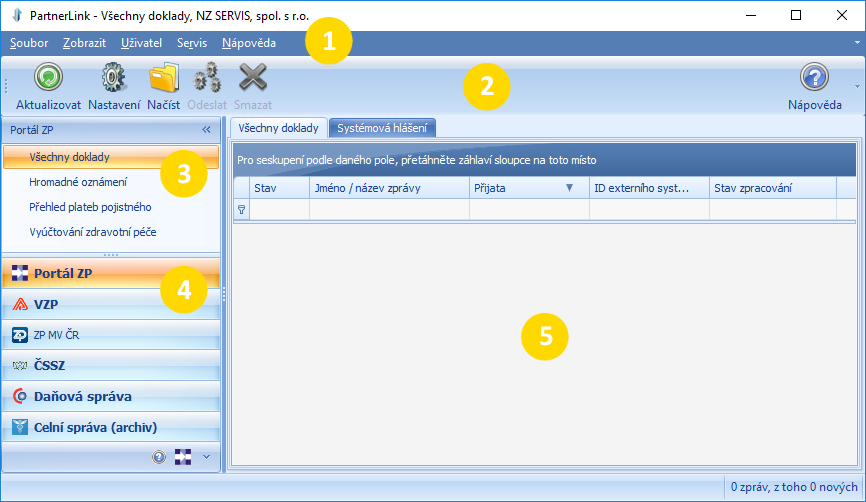The height and width of the screenshot is (502, 866).
Task: Open the Zobrazit menu
Action: point(85,43)
